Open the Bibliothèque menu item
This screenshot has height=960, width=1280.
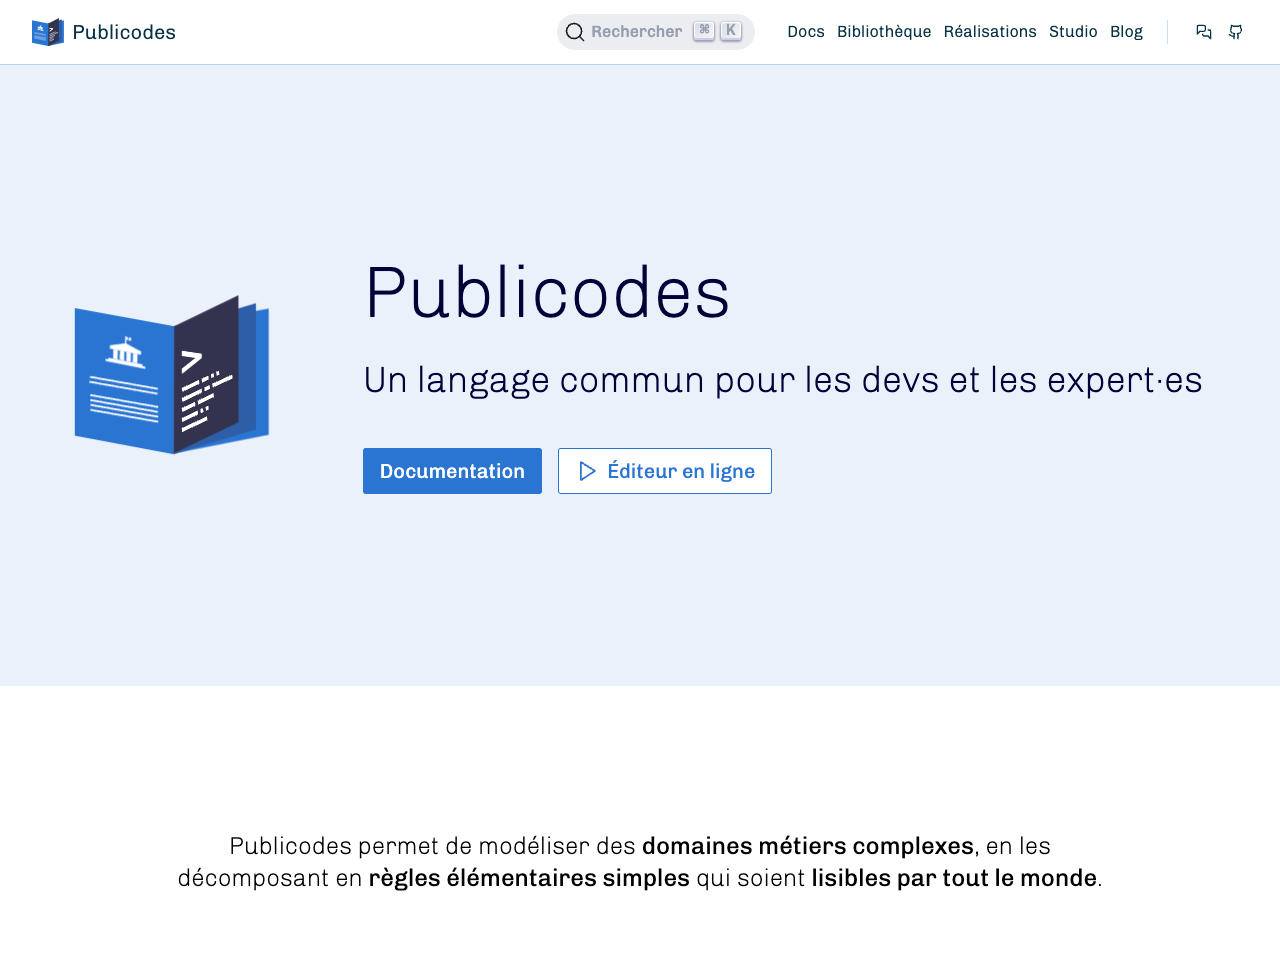(x=884, y=32)
